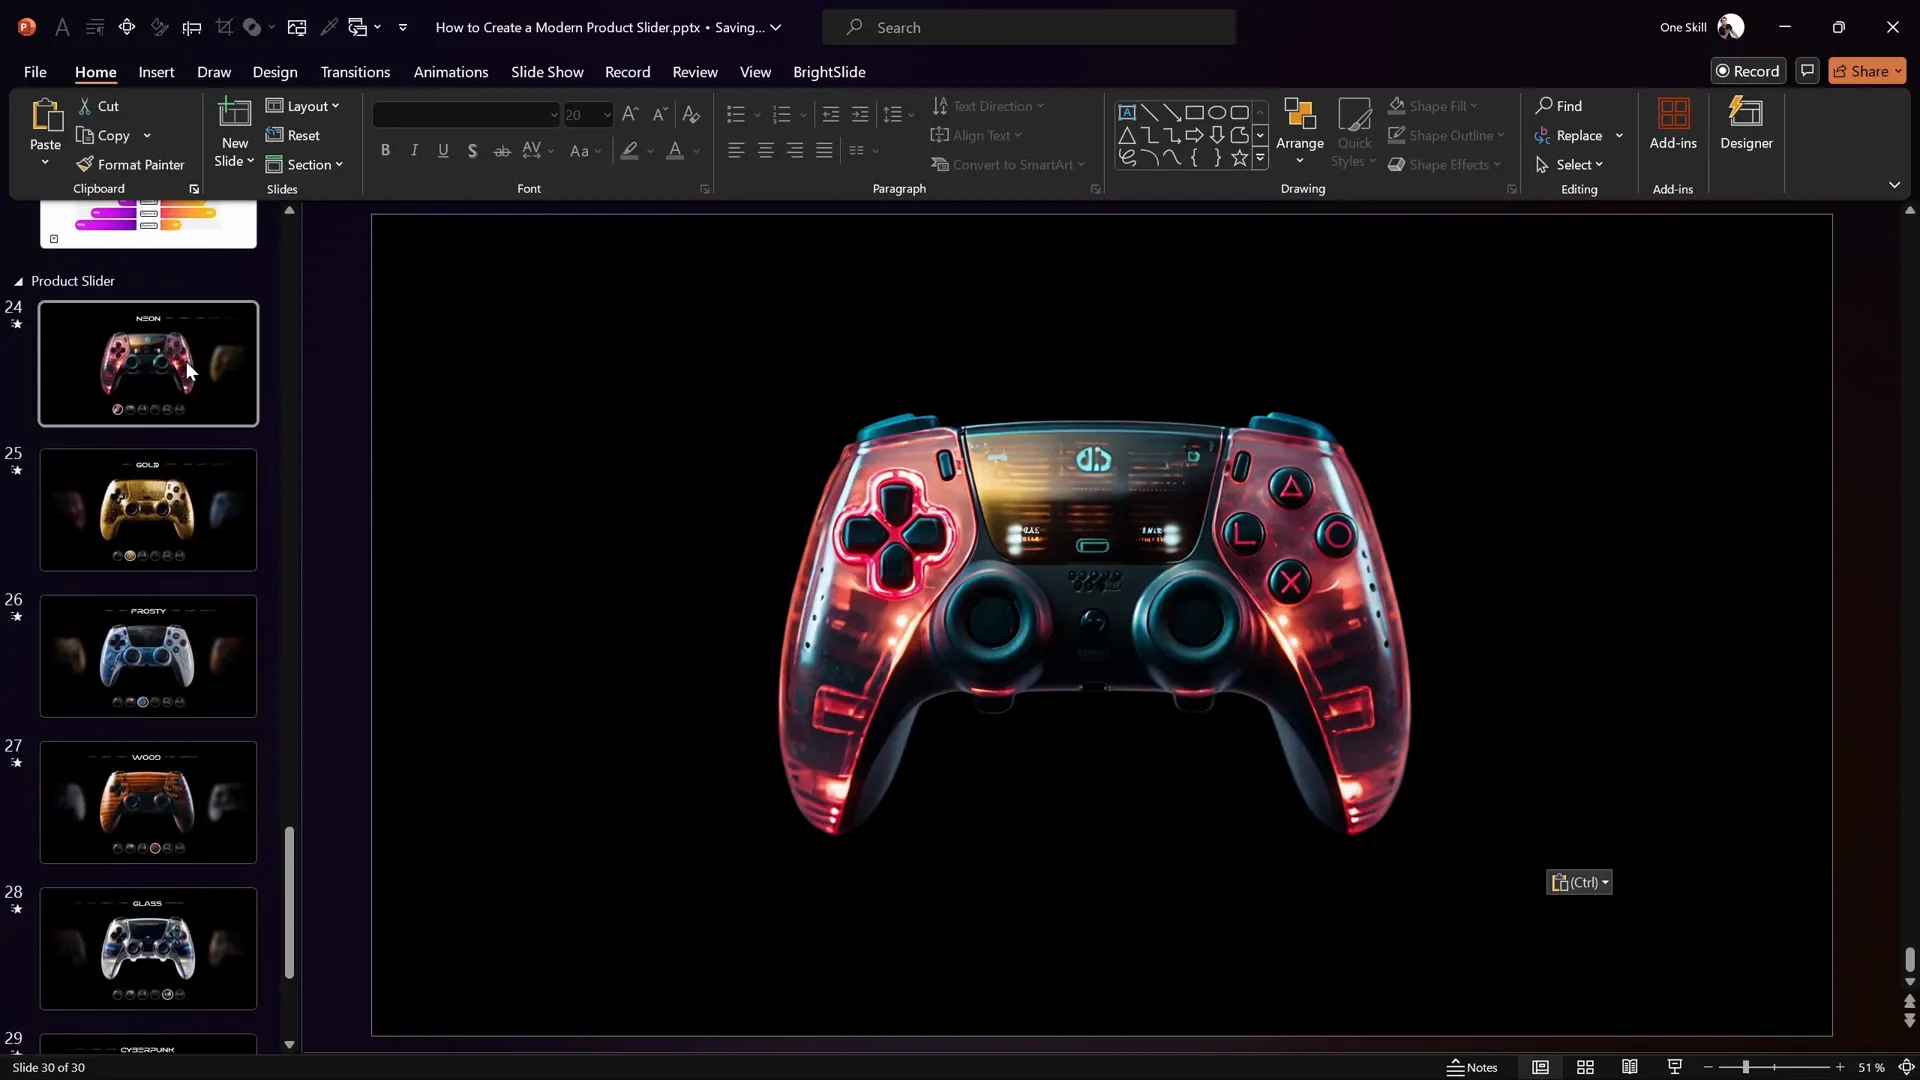The height and width of the screenshot is (1080, 1920).
Task: Click the New Slide icon
Action: [x=235, y=114]
